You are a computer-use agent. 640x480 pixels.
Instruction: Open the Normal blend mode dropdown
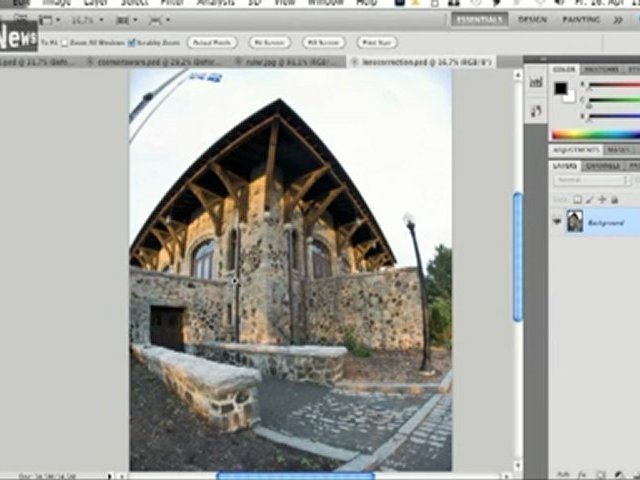[x=591, y=180]
